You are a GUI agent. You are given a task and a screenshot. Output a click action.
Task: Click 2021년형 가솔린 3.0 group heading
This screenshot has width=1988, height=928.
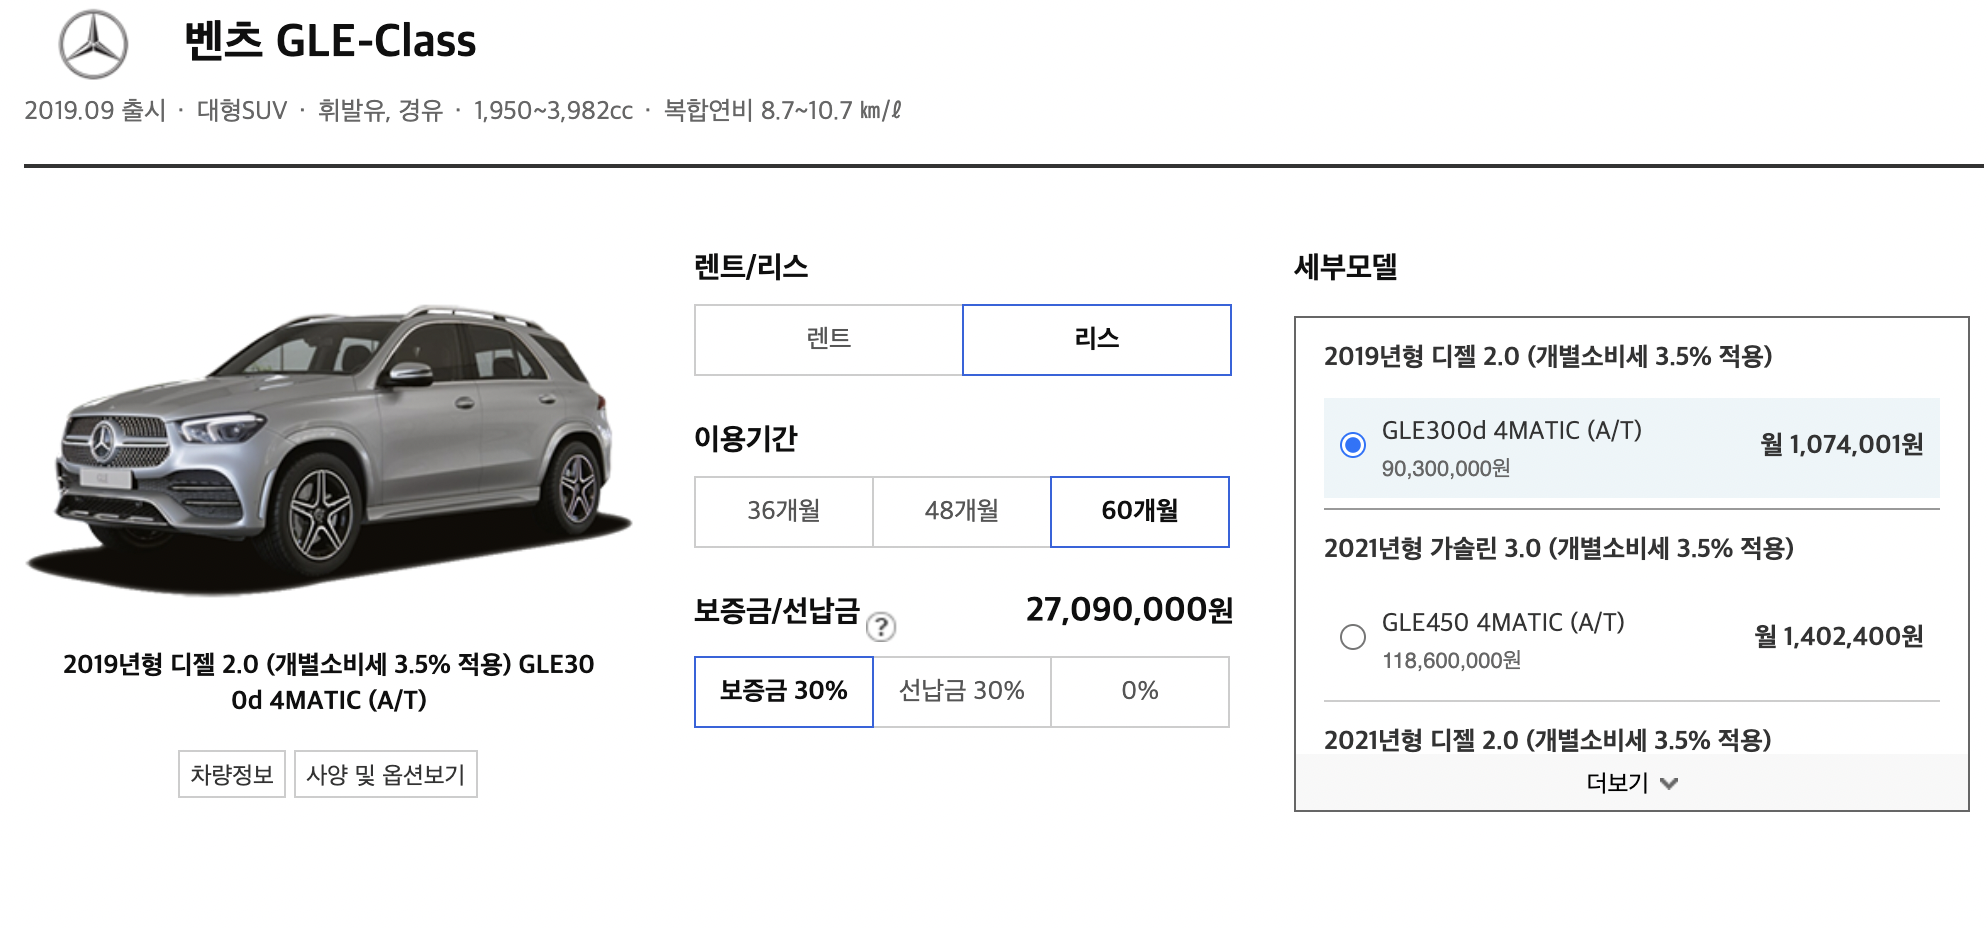coord(1559,549)
